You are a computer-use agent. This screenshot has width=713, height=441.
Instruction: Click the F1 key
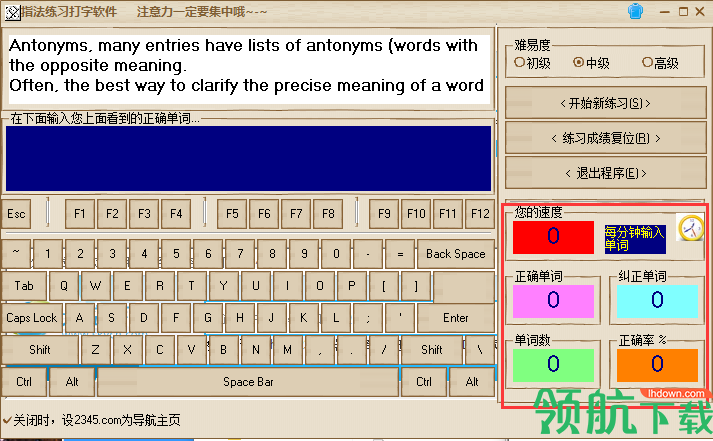coord(80,214)
